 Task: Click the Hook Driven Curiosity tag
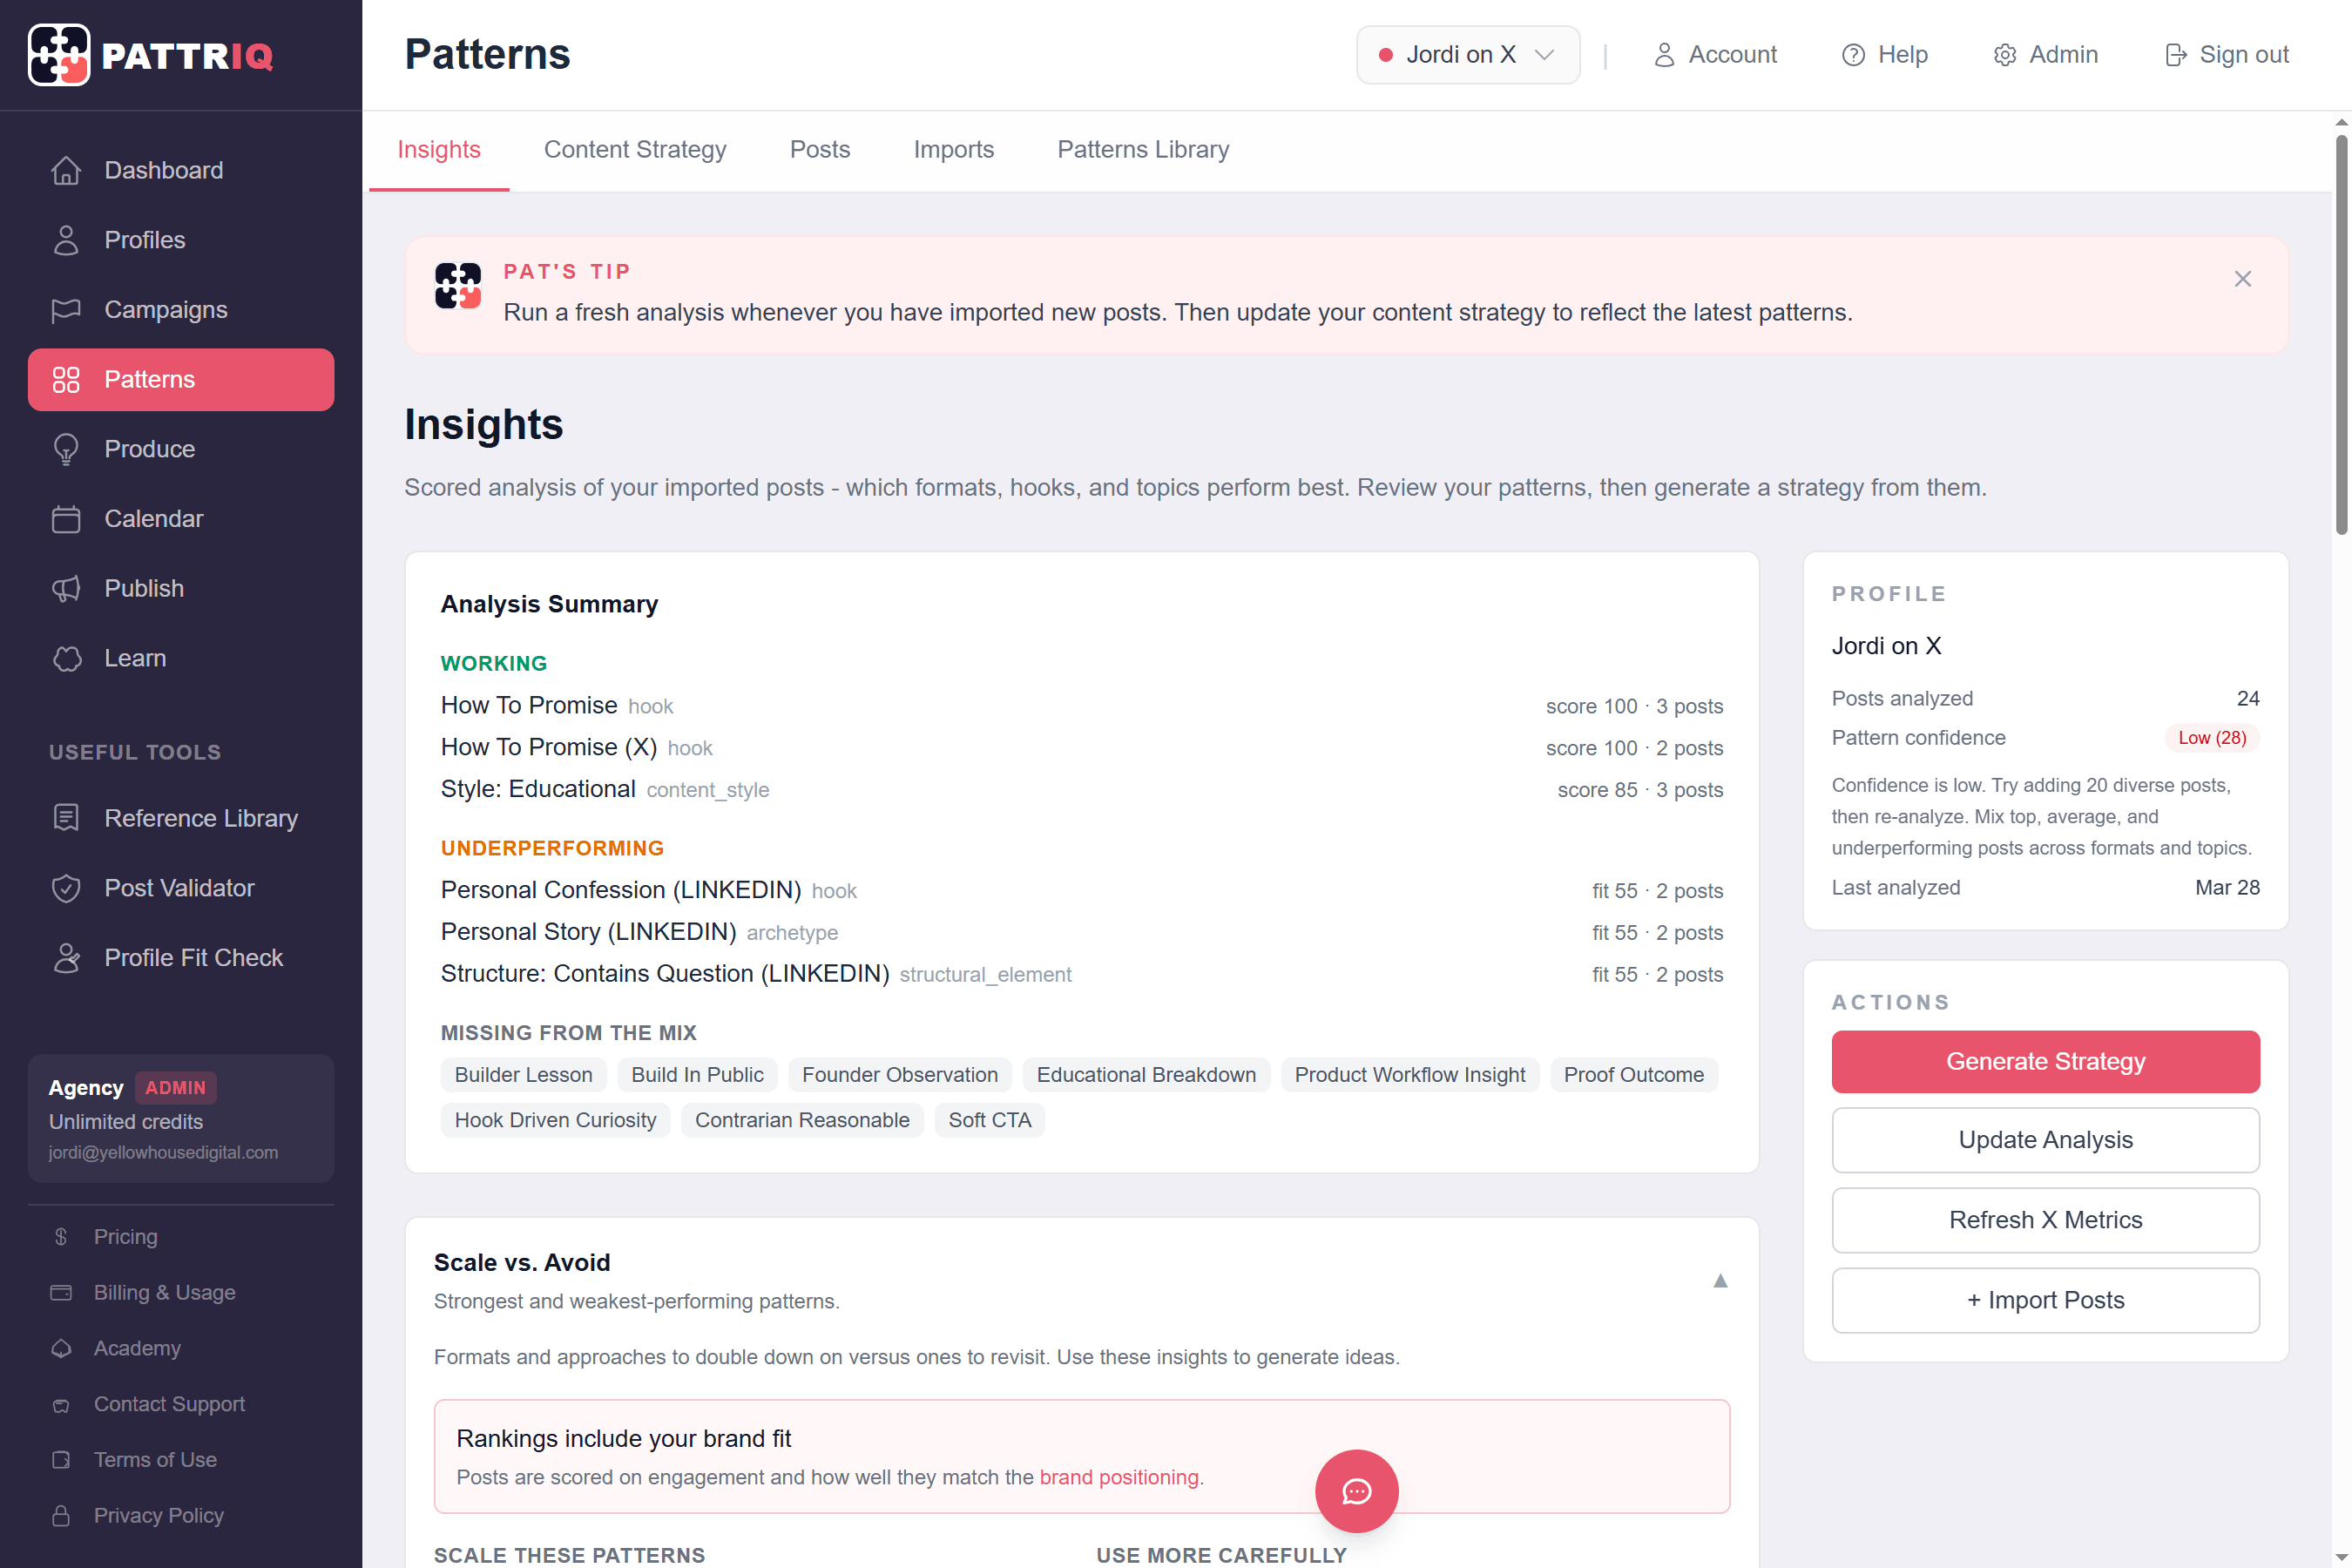(555, 1120)
